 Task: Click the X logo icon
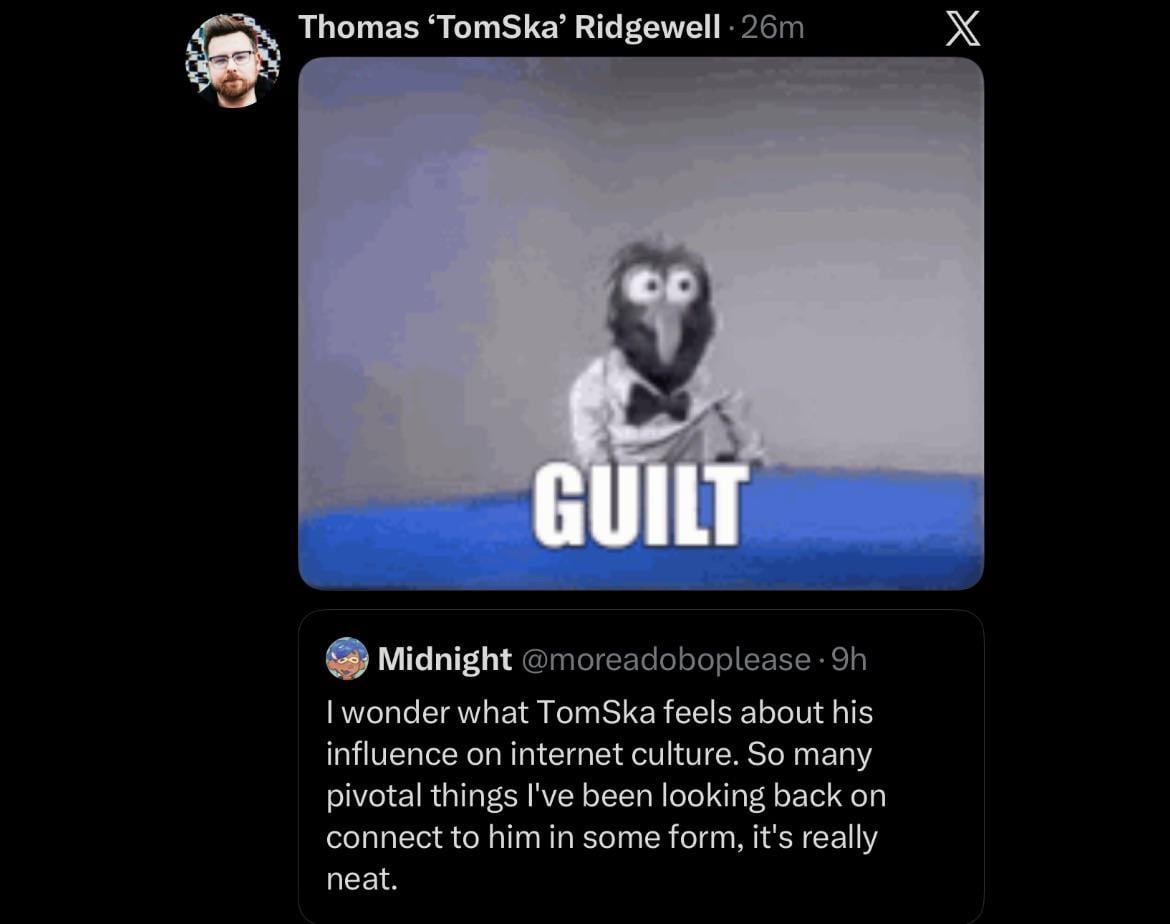963,29
